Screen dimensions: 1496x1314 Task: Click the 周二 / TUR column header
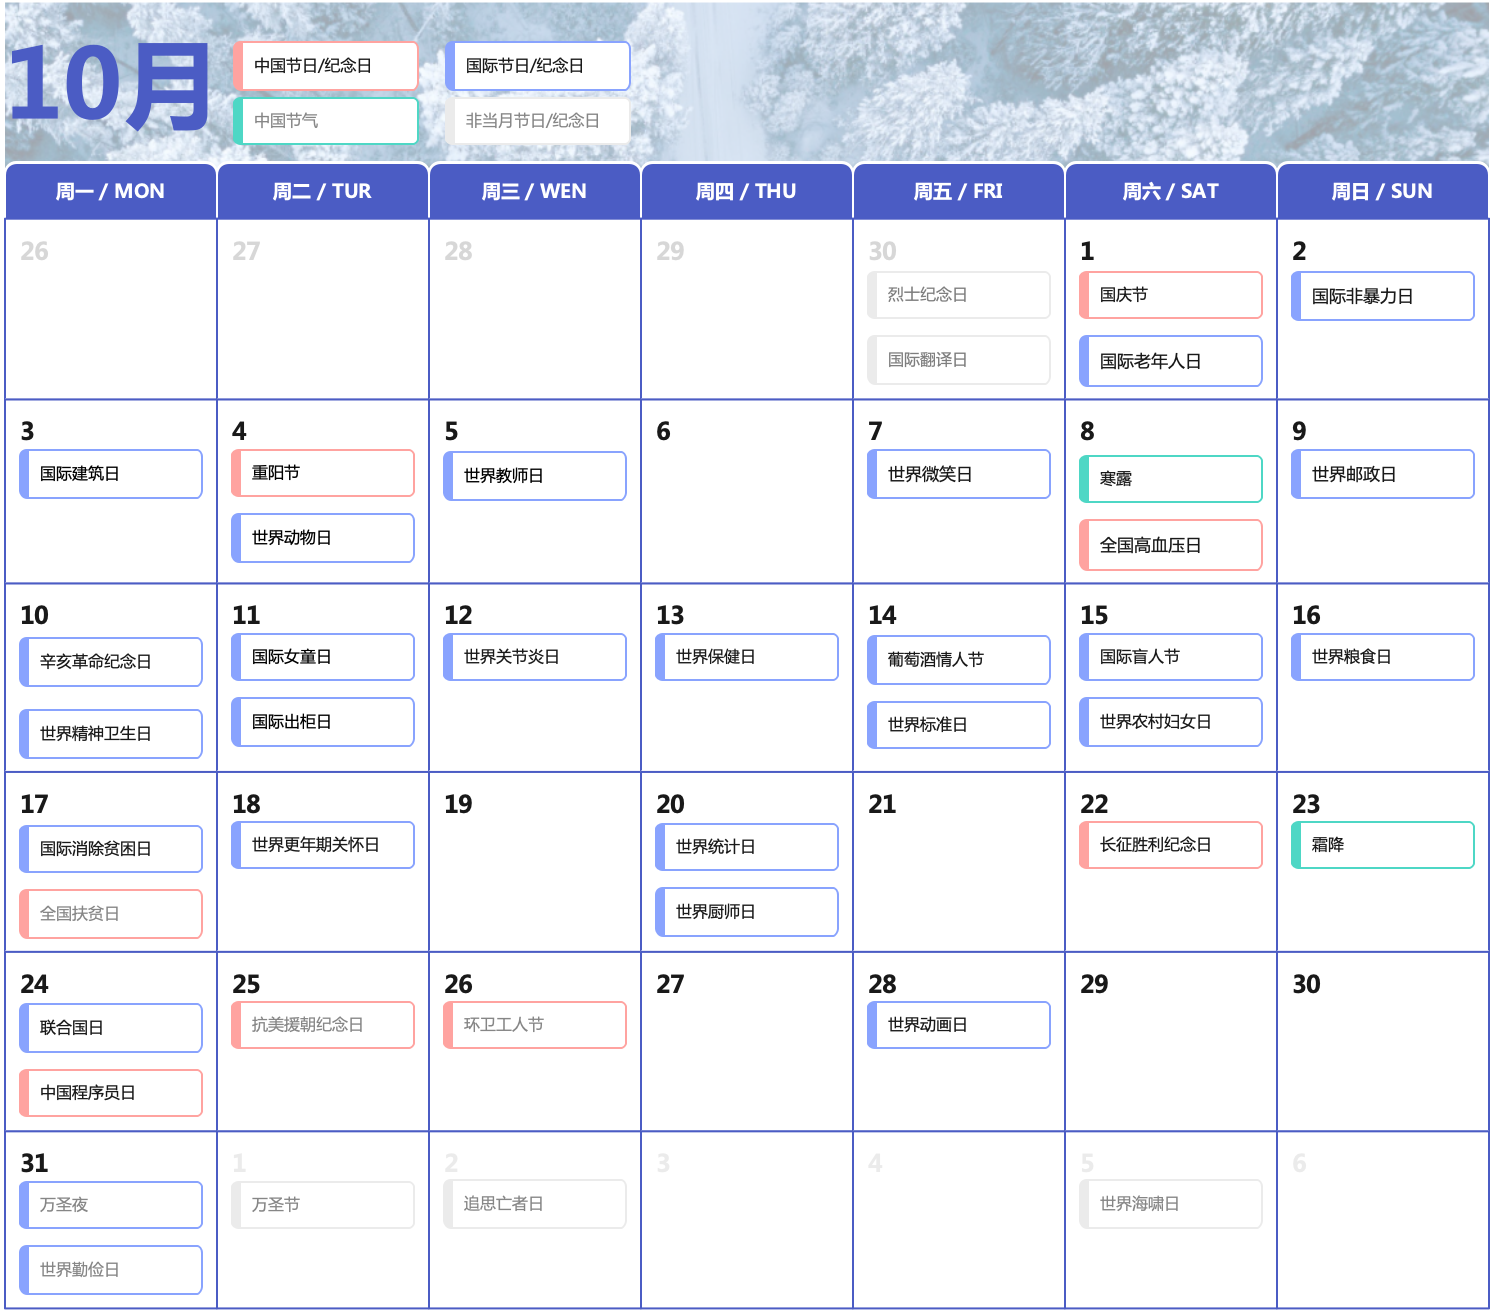coord(322,191)
